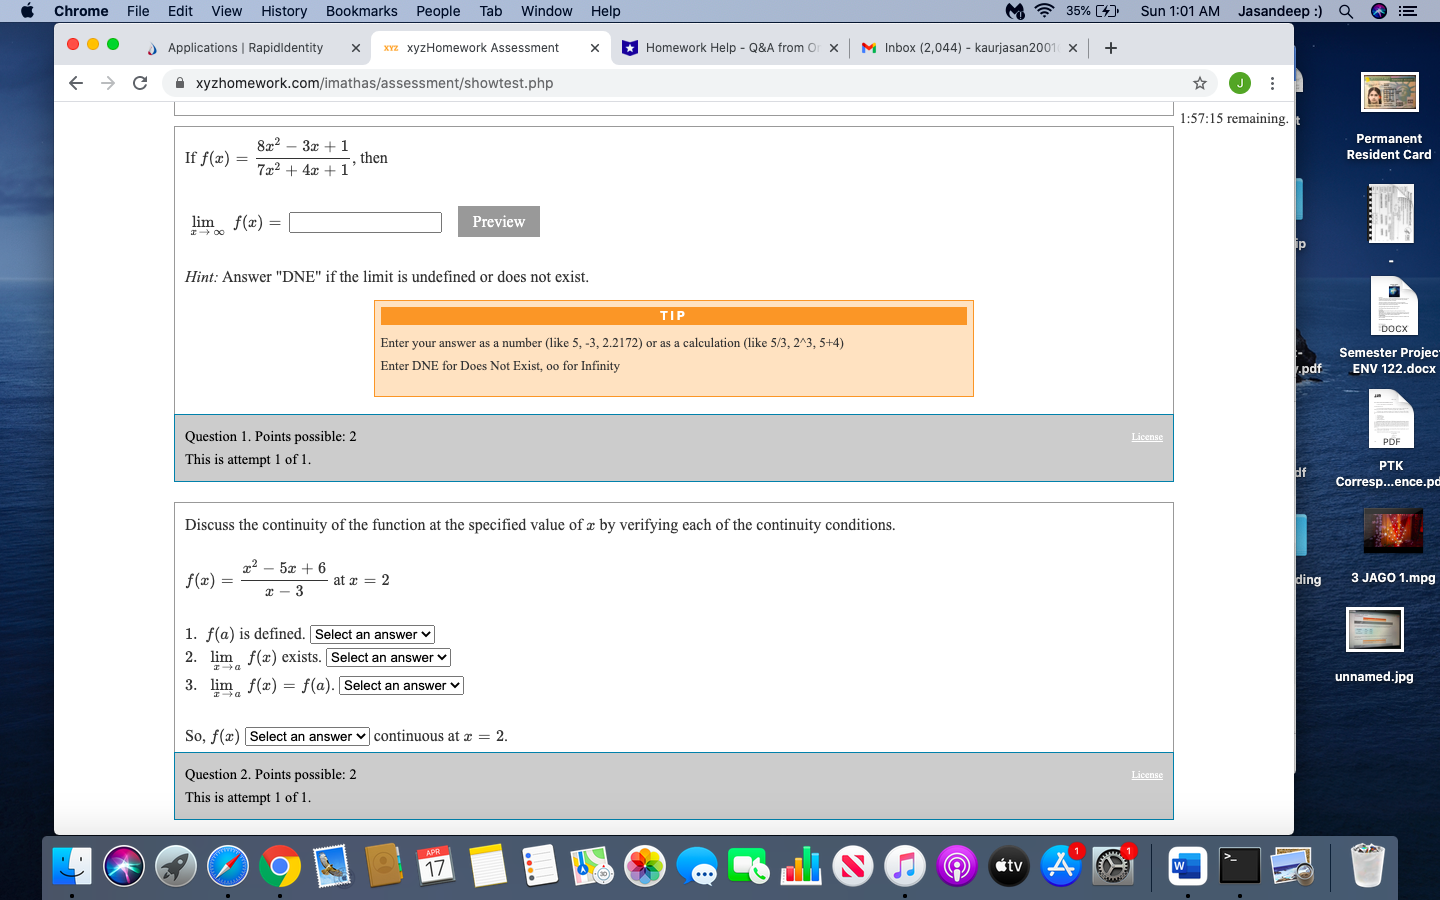
Task: Click the limit answer input field
Action: [x=364, y=221]
